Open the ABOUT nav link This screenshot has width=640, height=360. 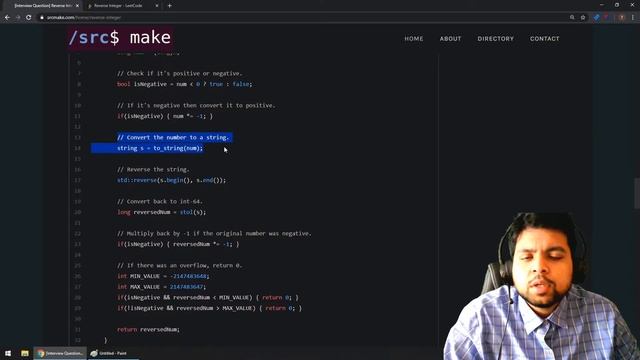450,39
